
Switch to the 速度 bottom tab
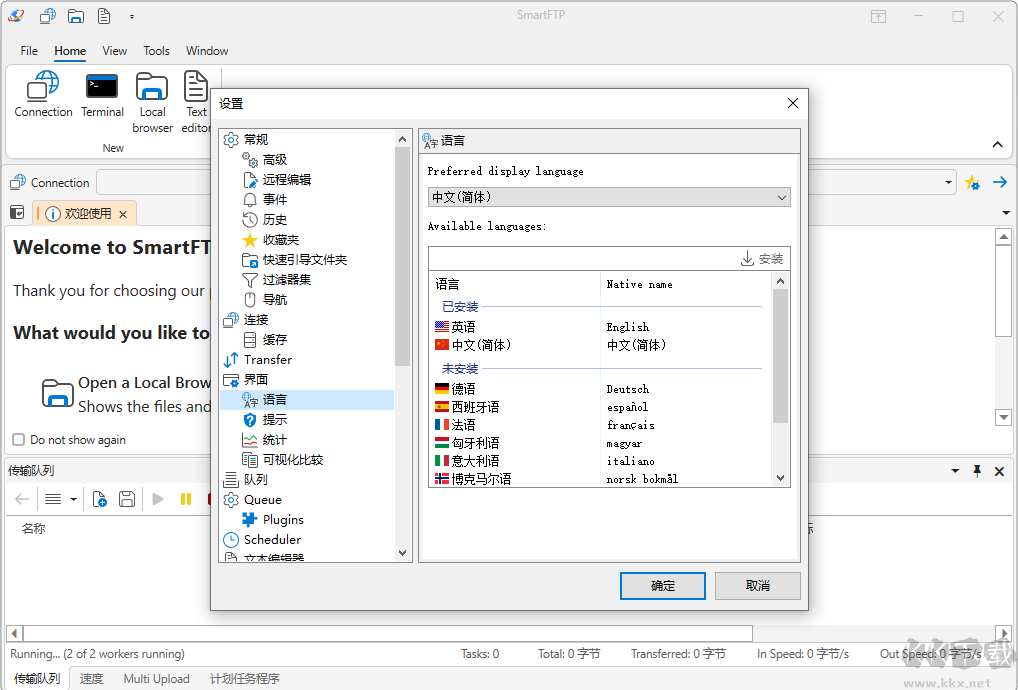(92, 678)
